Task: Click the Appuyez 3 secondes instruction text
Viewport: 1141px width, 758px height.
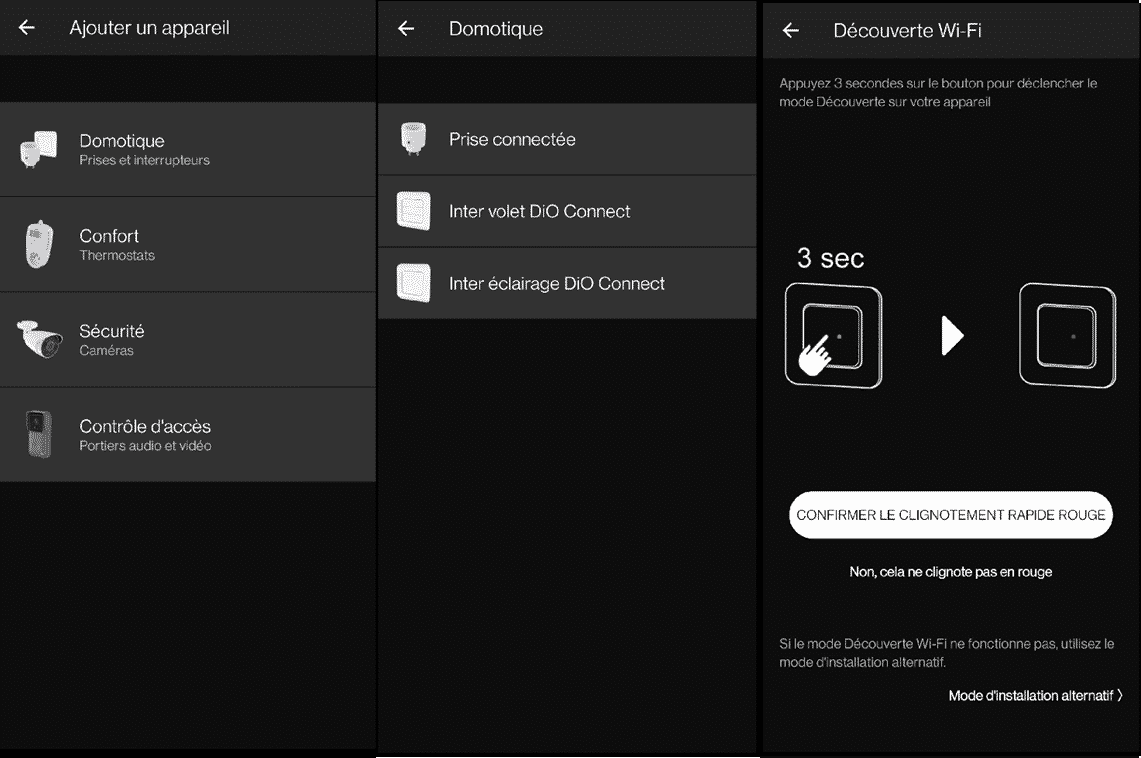Action: [x=938, y=92]
